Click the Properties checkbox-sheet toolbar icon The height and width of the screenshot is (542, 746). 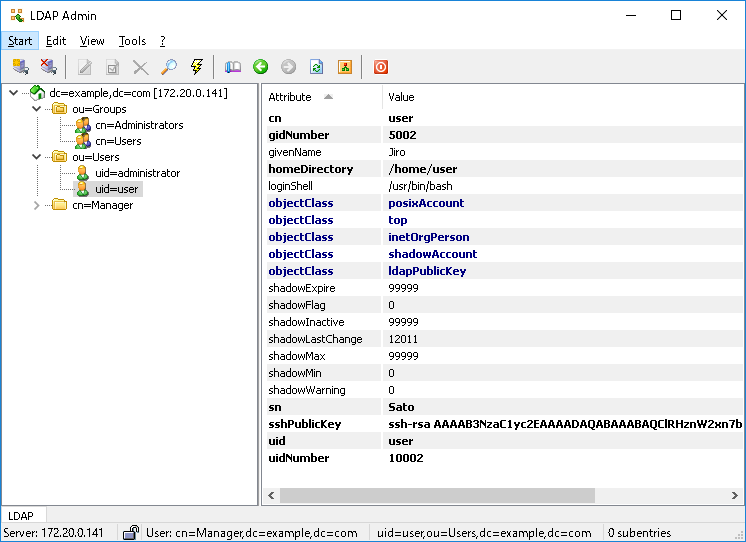113,67
